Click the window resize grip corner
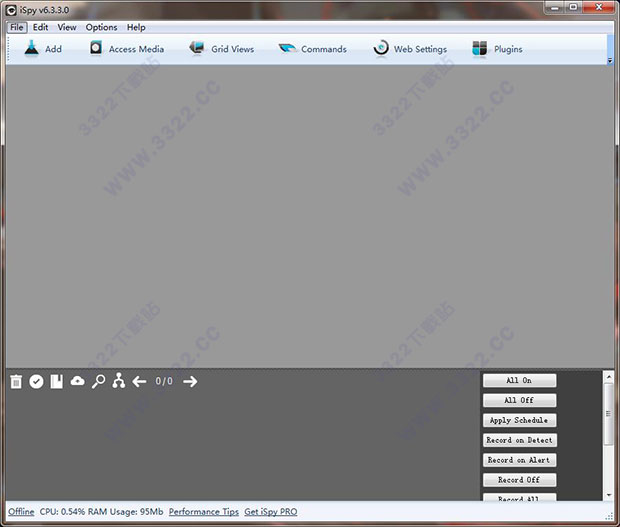This screenshot has height=527, width=620. 609,516
